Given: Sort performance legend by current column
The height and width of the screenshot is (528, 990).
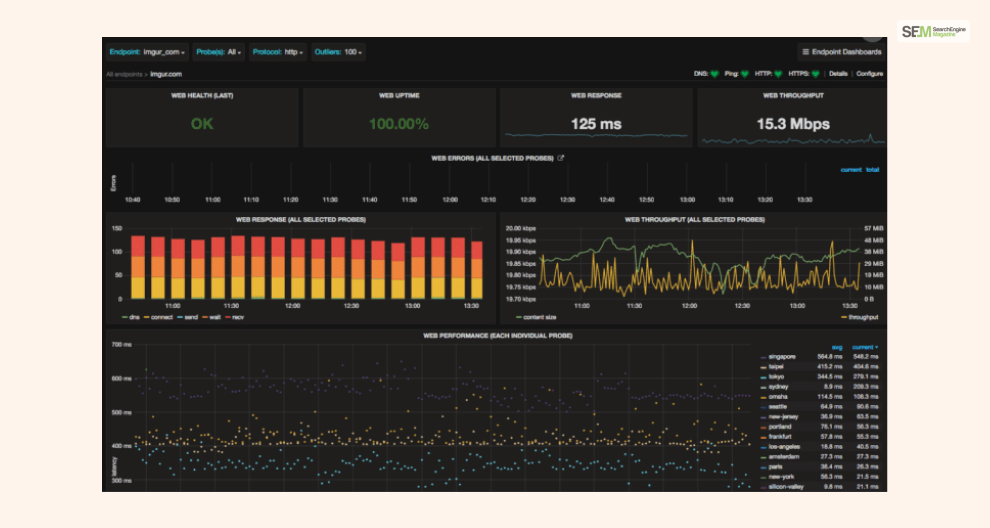Looking at the screenshot, I should tap(864, 347).
